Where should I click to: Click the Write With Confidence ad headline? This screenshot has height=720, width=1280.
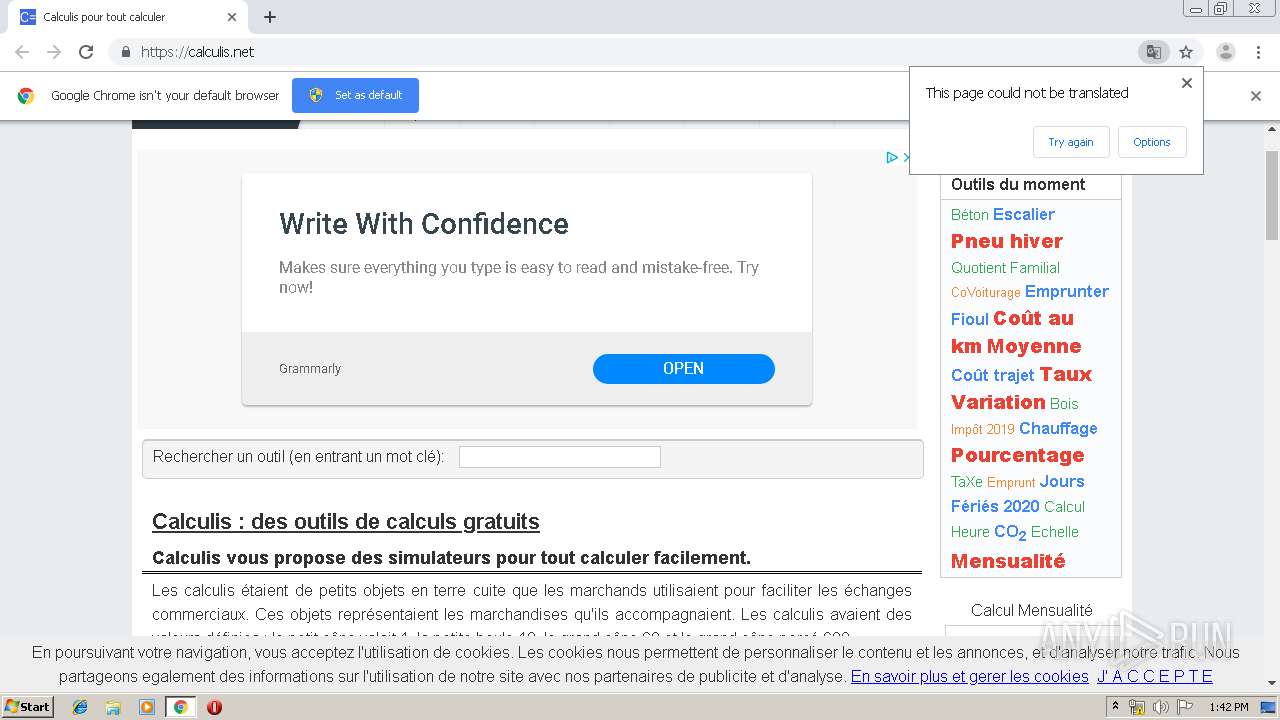tap(424, 224)
